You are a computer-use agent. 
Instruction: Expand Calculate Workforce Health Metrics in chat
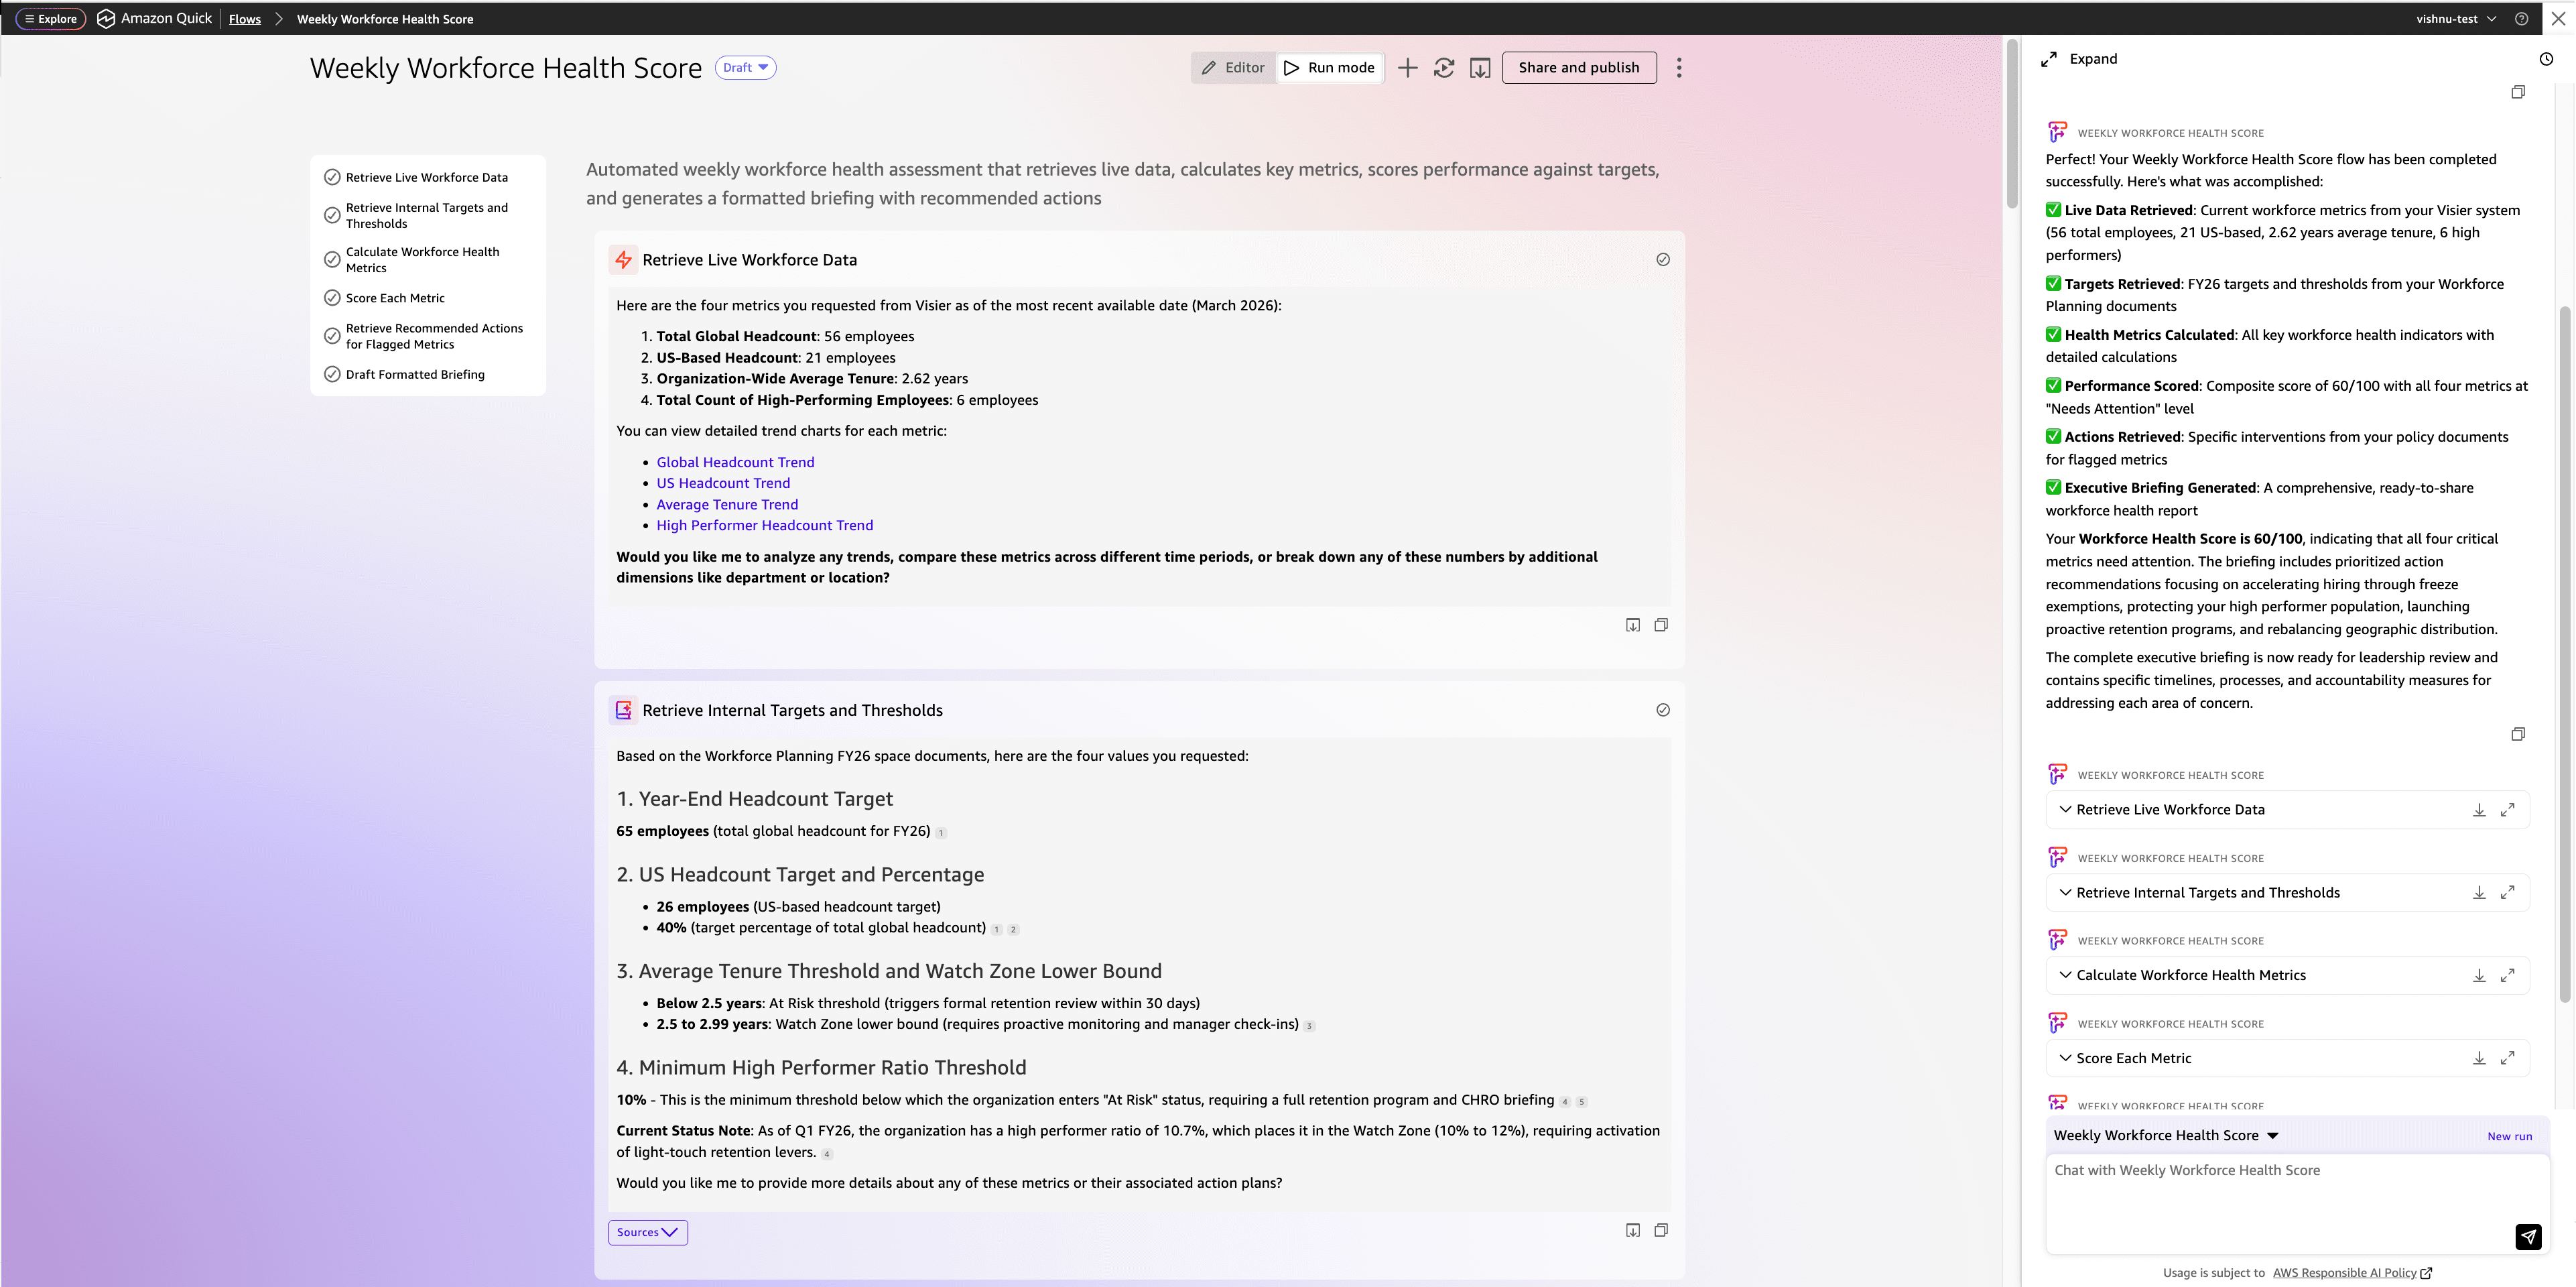[2065, 975]
